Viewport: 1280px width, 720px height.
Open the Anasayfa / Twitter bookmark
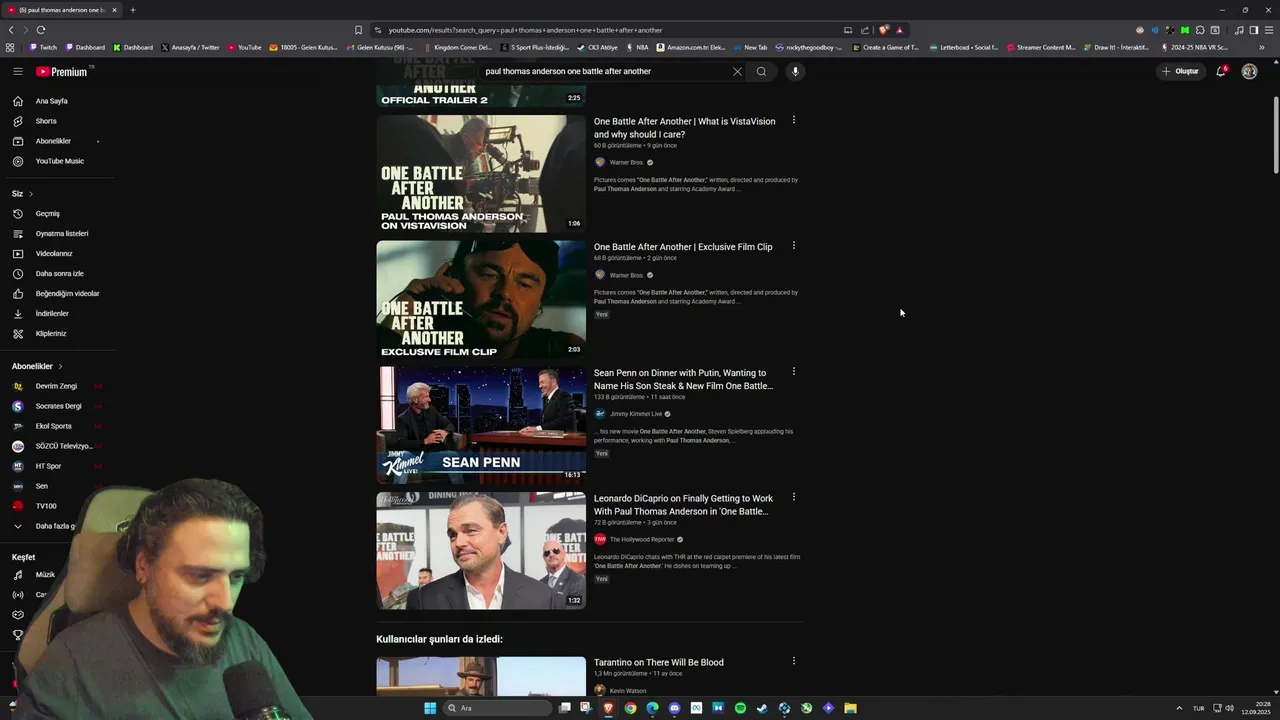(x=189, y=47)
